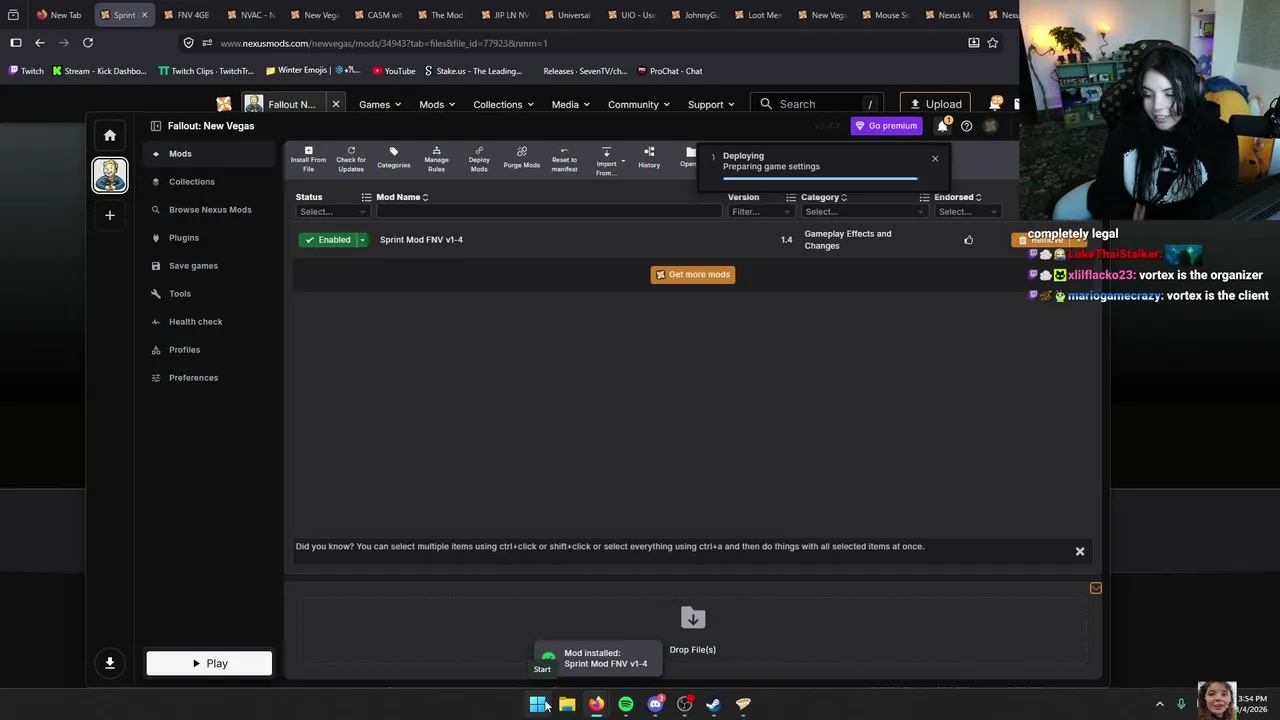Close the Did you know tip banner
Image resolution: width=1280 pixels, height=720 pixels.
click(x=1080, y=551)
